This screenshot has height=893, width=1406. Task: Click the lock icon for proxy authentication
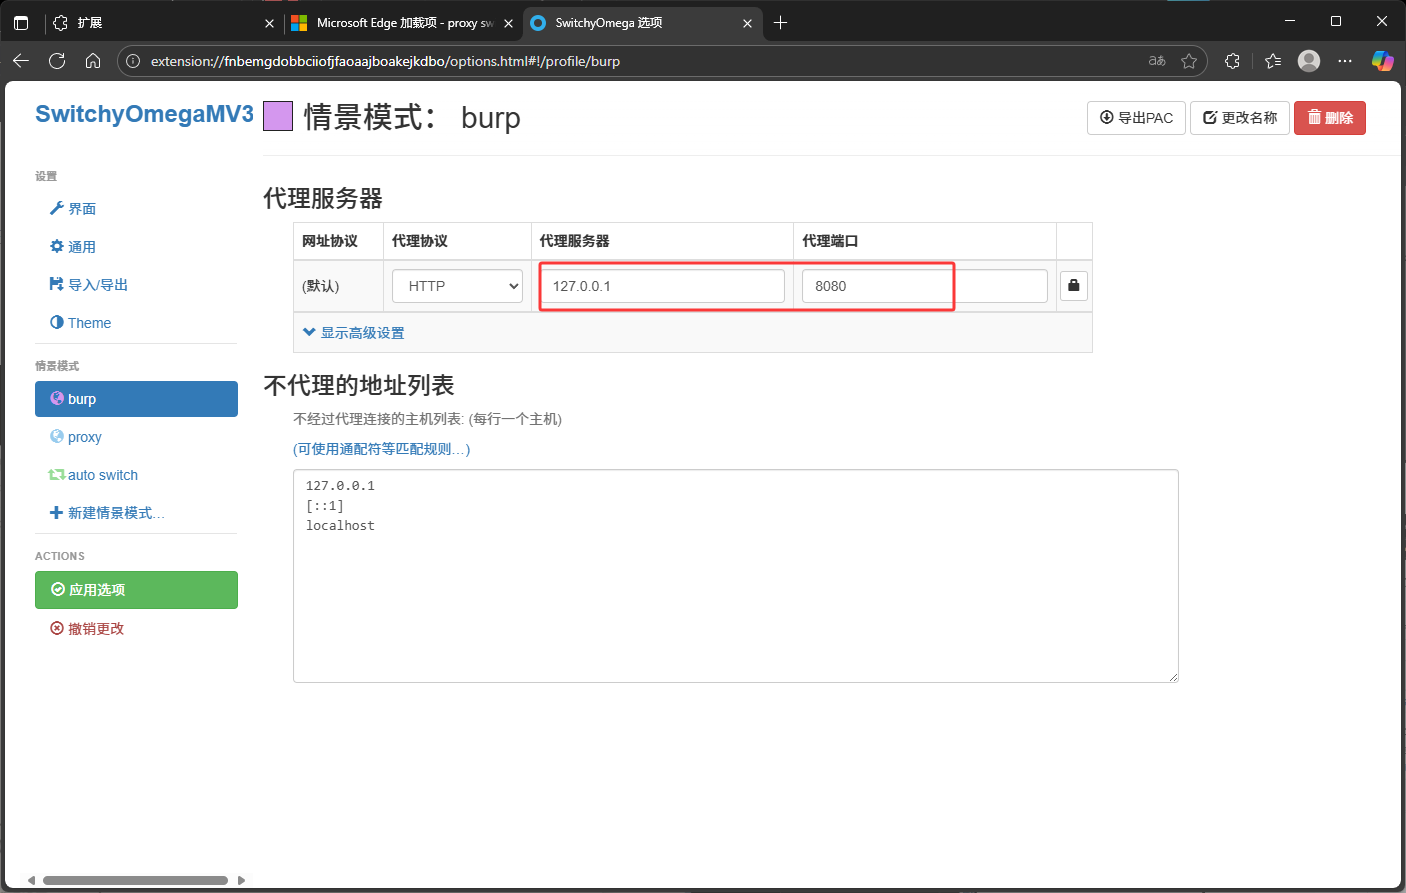[1074, 285]
